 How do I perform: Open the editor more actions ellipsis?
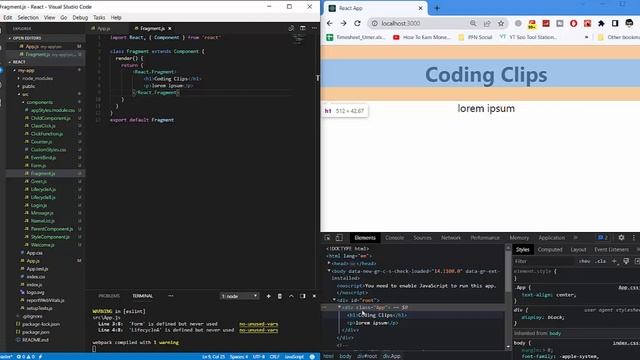[x=314, y=28]
